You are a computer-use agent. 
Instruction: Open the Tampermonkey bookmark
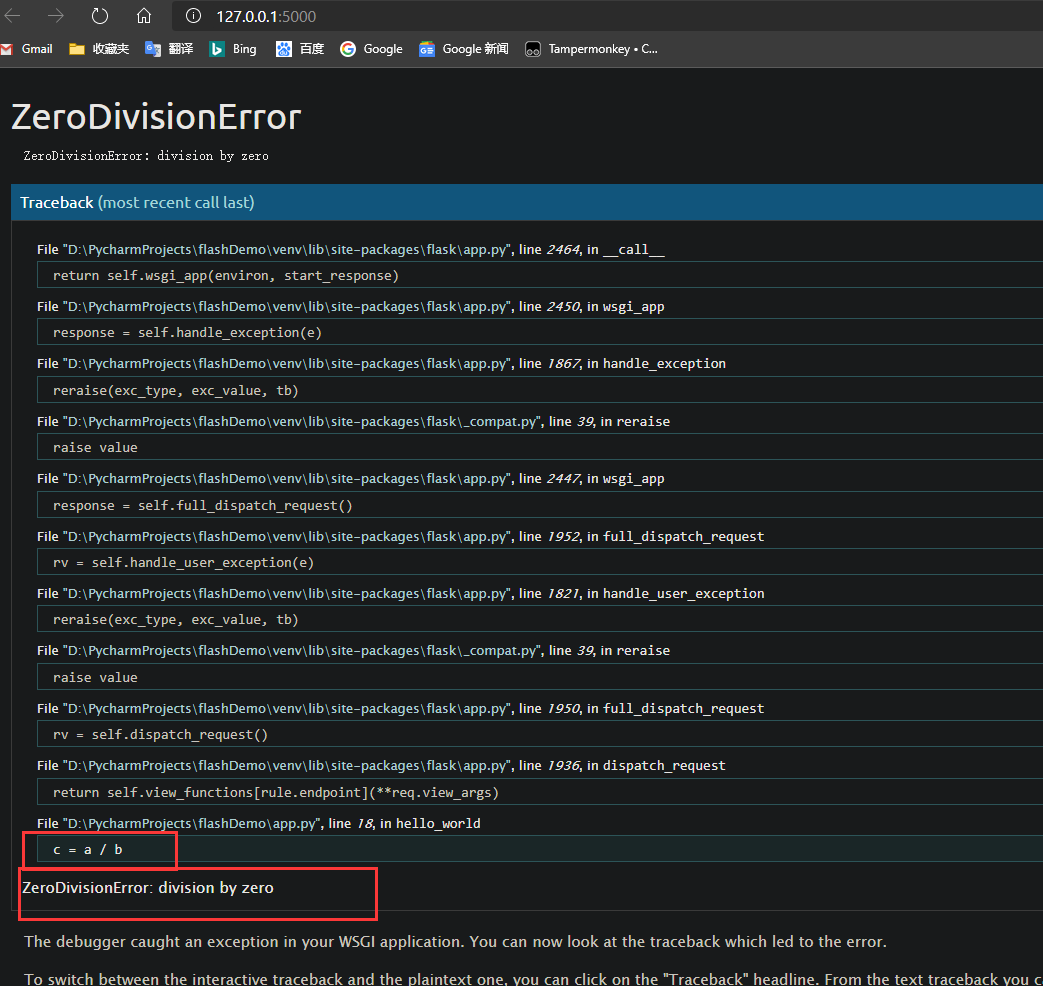pyautogui.click(x=590, y=48)
